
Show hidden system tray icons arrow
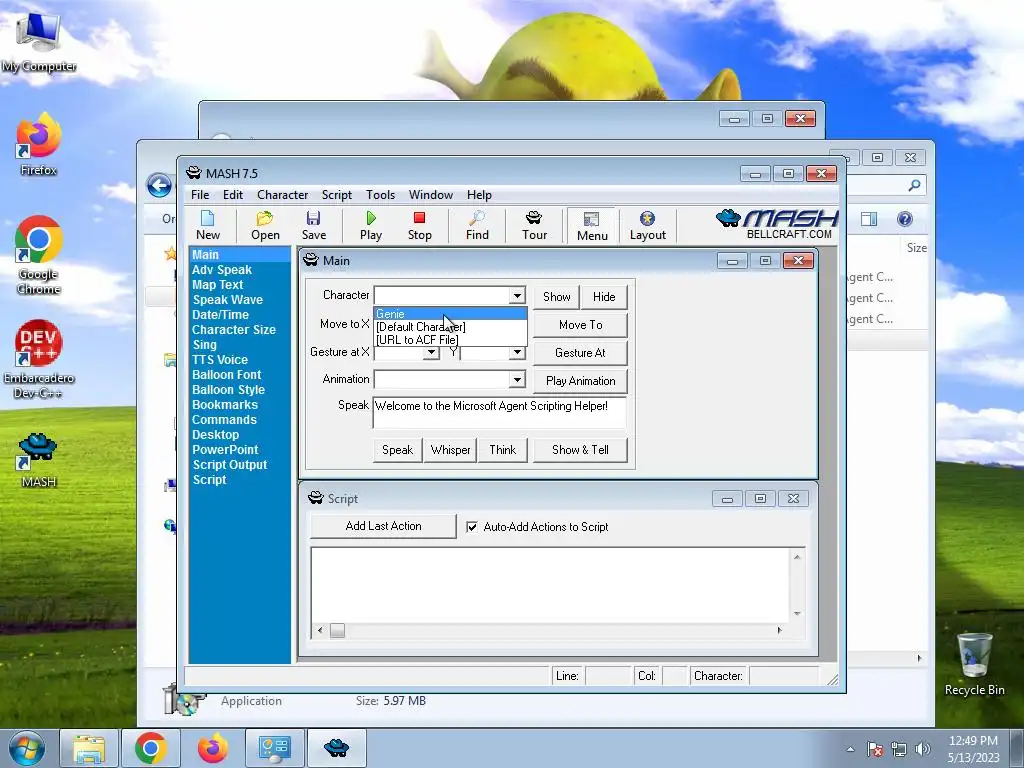coord(850,749)
